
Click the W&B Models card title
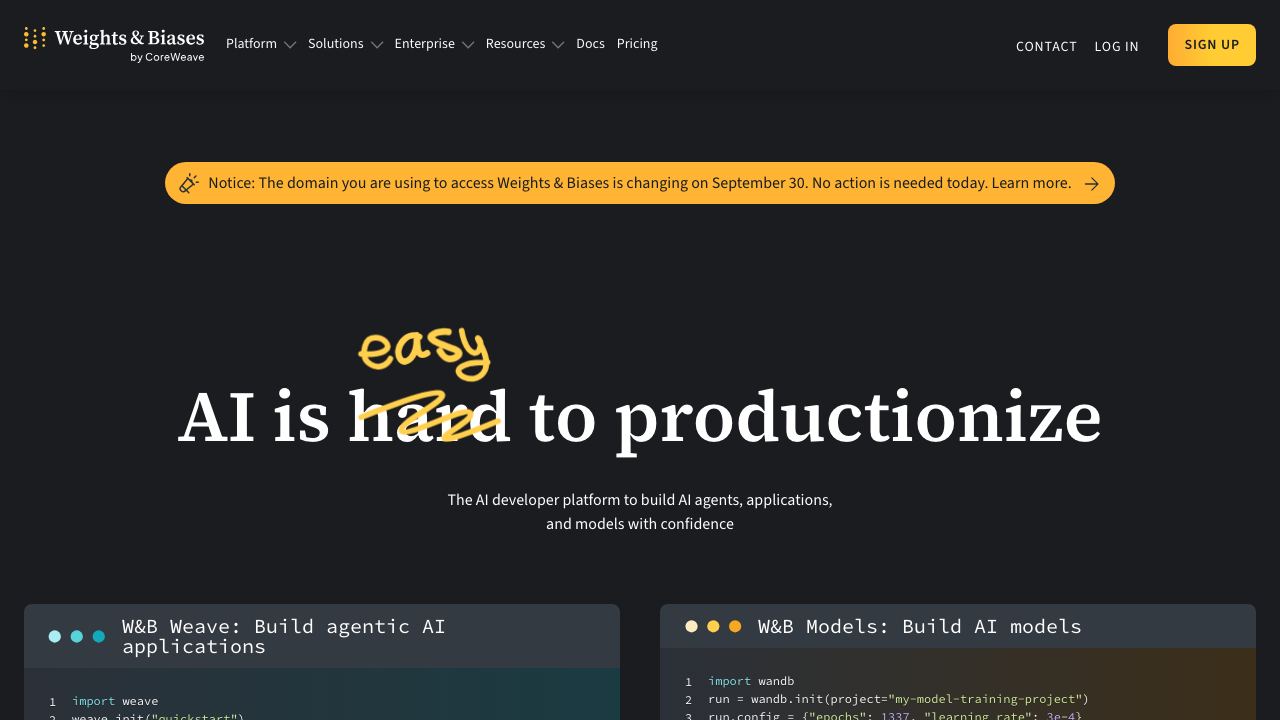click(920, 626)
